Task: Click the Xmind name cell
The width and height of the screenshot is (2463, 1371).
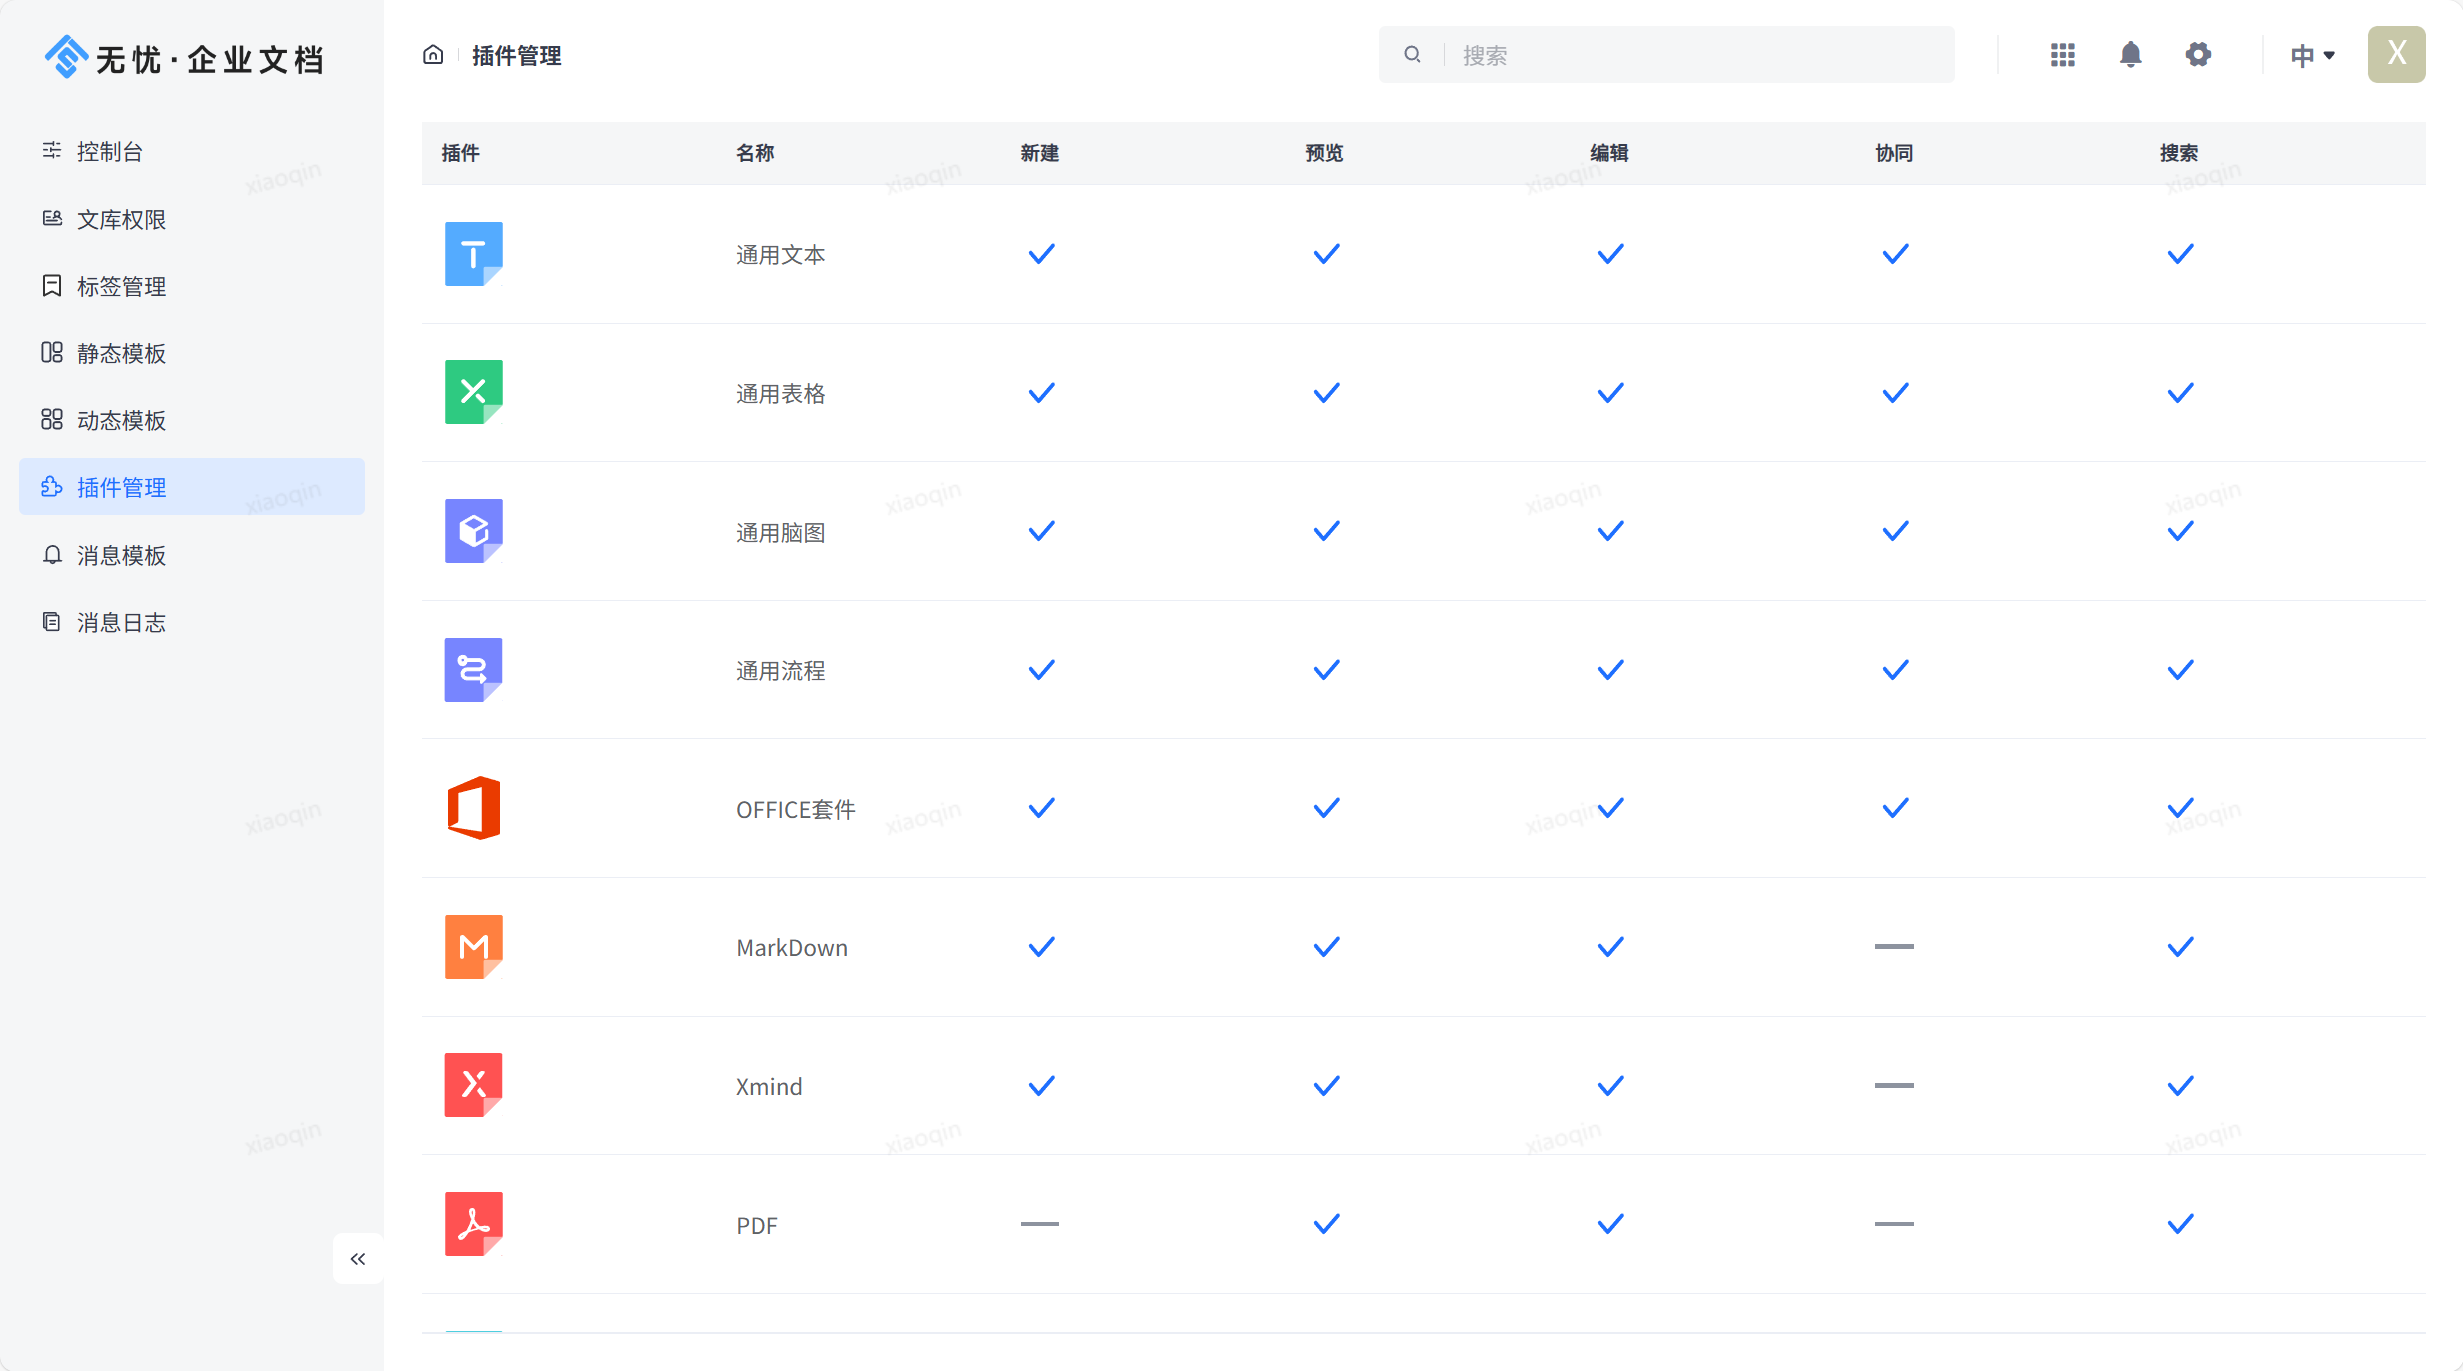Action: [x=769, y=1087]
